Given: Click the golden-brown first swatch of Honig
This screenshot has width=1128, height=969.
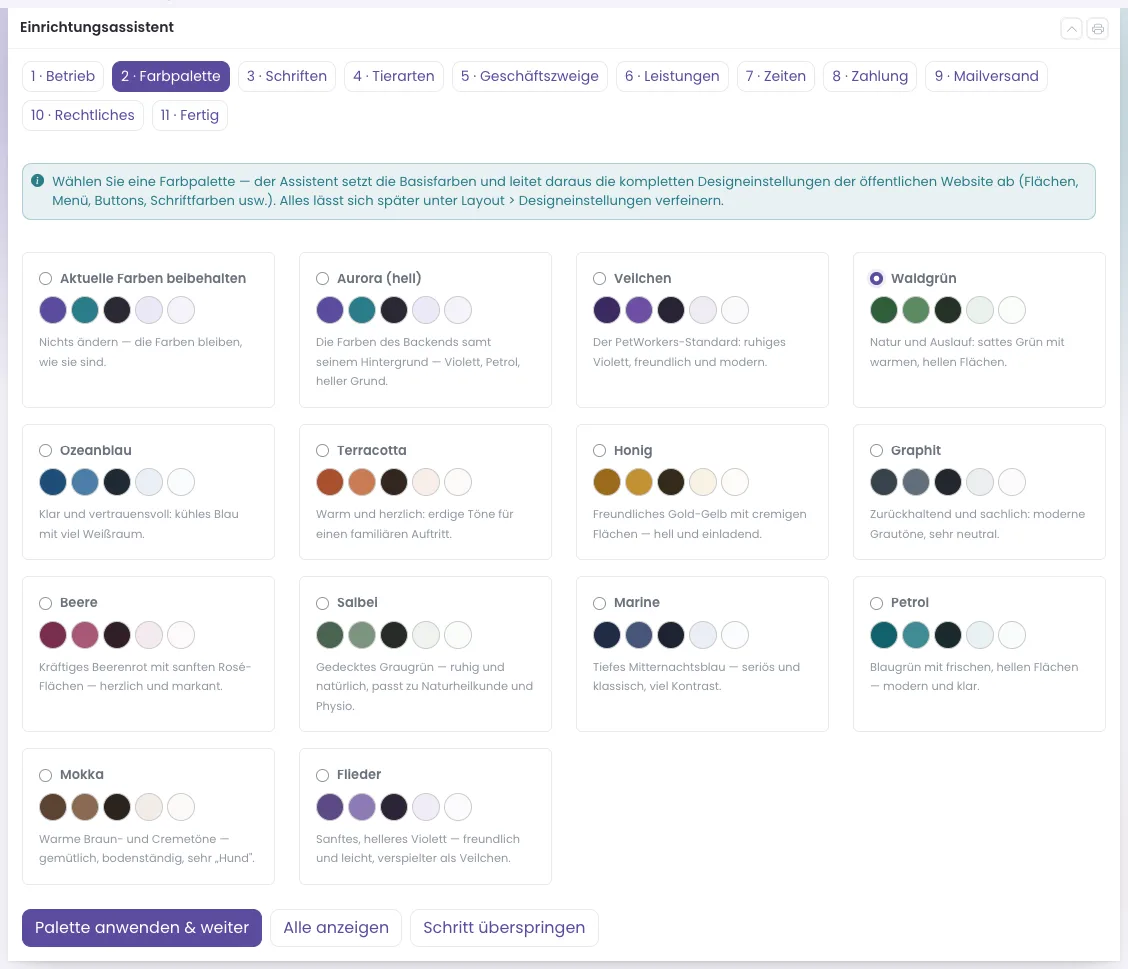Looking at the screenshot, I should pyautogui.click(x=606, y=482).
